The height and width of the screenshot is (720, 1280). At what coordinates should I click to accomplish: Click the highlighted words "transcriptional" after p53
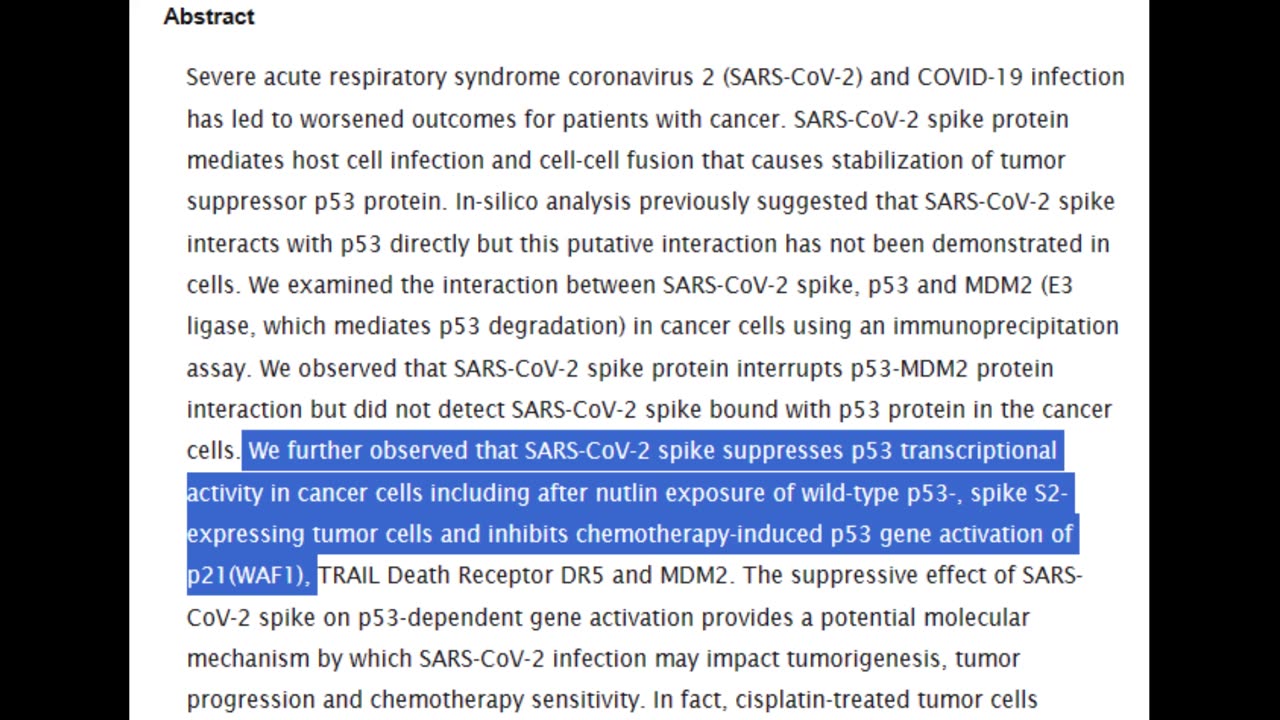point(978,451)
